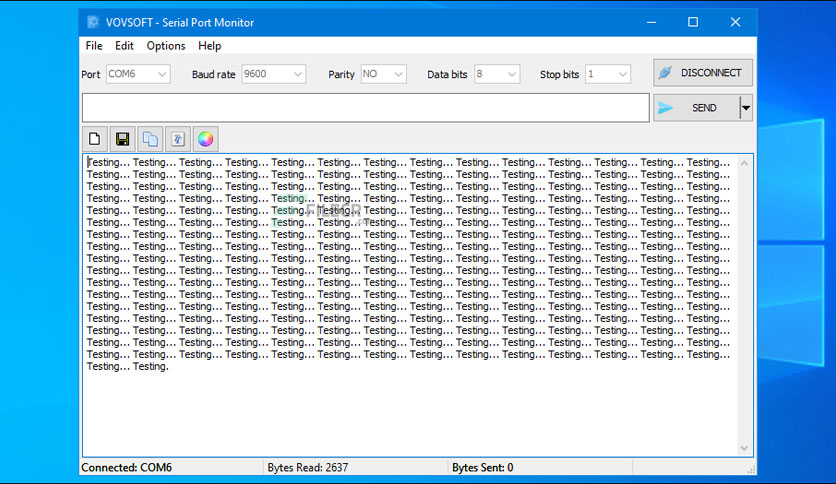The height and width of the screenshot is (484, 836).
Task: Open the Options menu
Action: 166,46
